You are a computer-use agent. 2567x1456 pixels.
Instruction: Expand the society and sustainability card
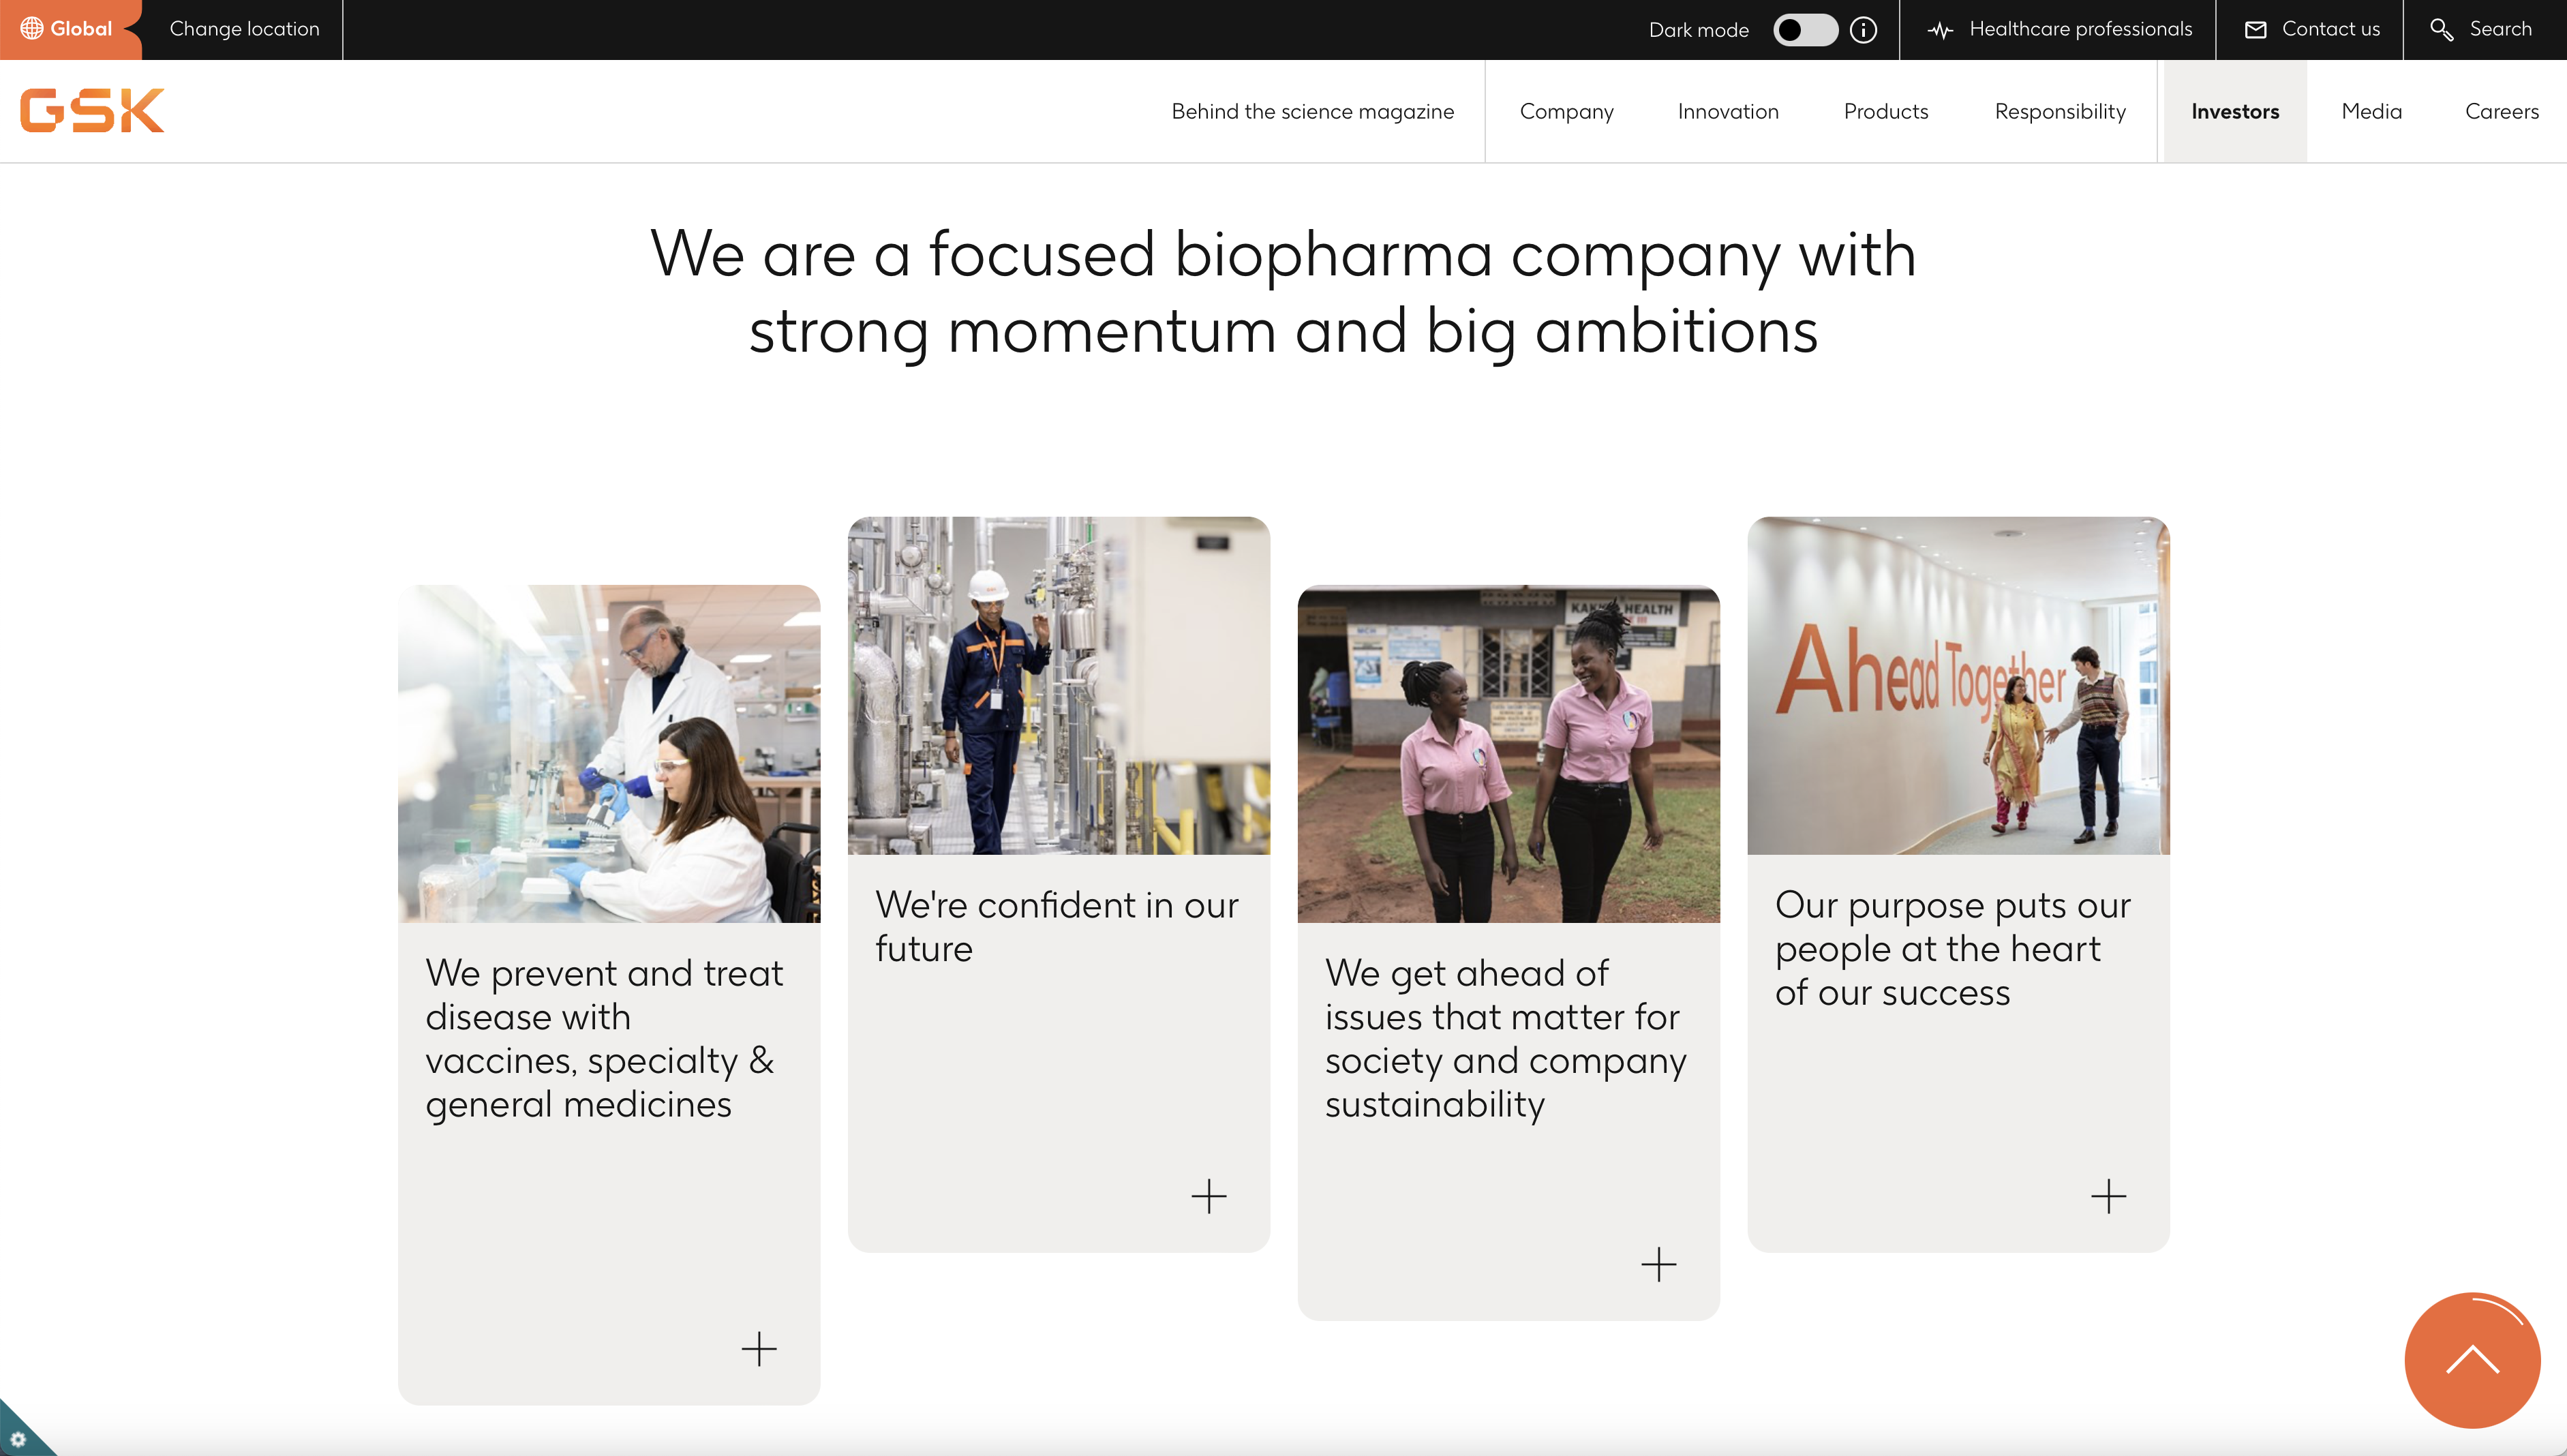(1658, 1264)
